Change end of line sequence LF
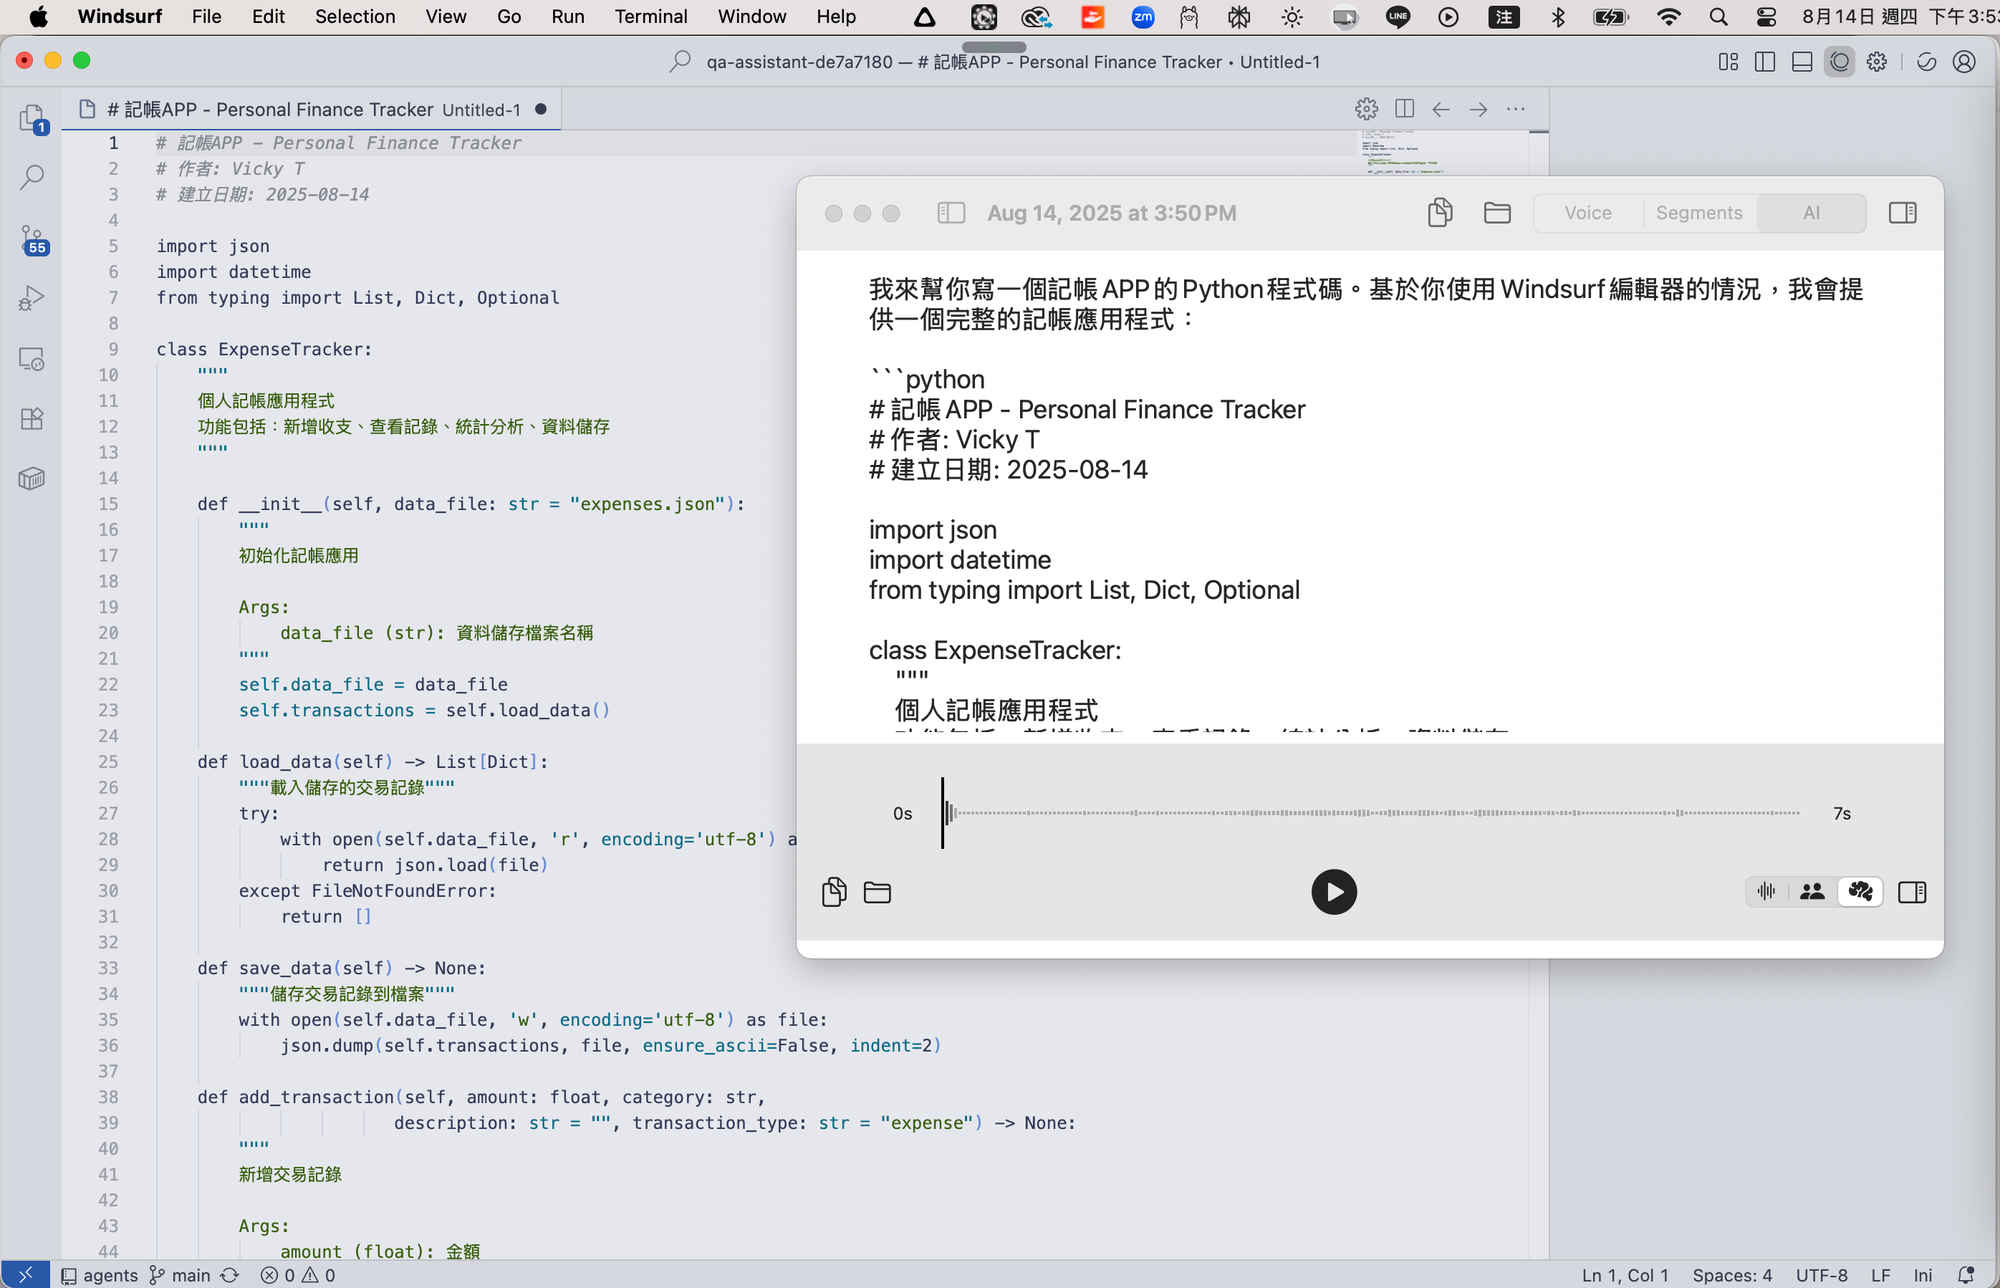The image size is (2000, 1288). pyautogui.click(x=1880, y=1275)
